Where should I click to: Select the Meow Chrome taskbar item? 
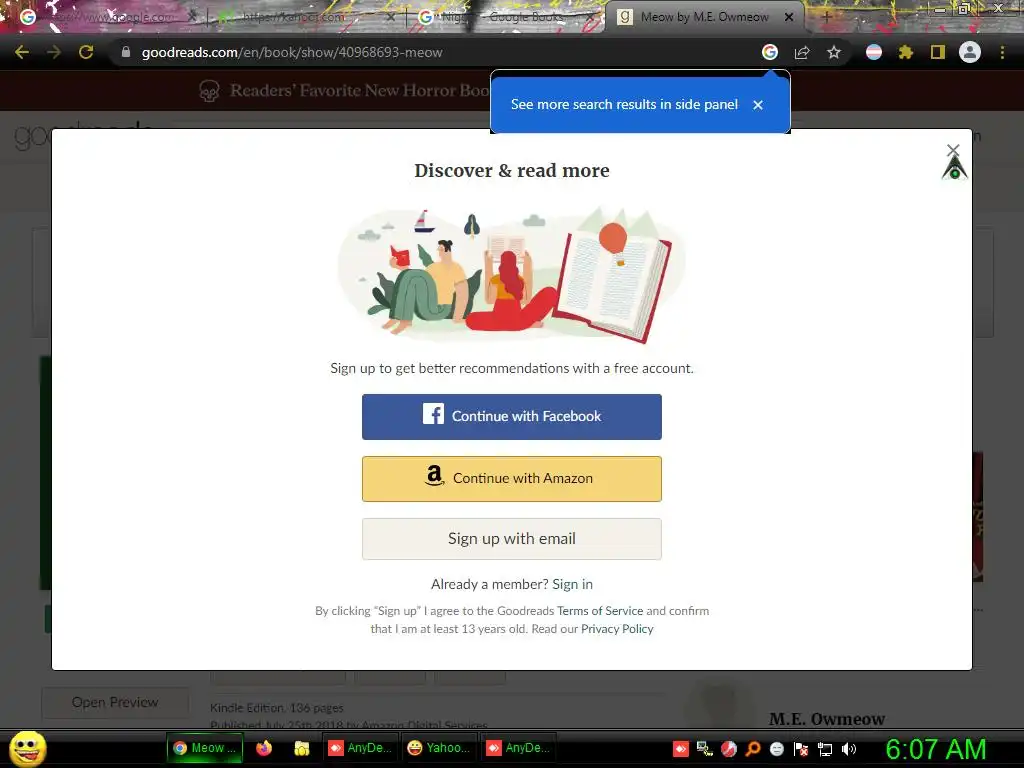pos(205,748)
